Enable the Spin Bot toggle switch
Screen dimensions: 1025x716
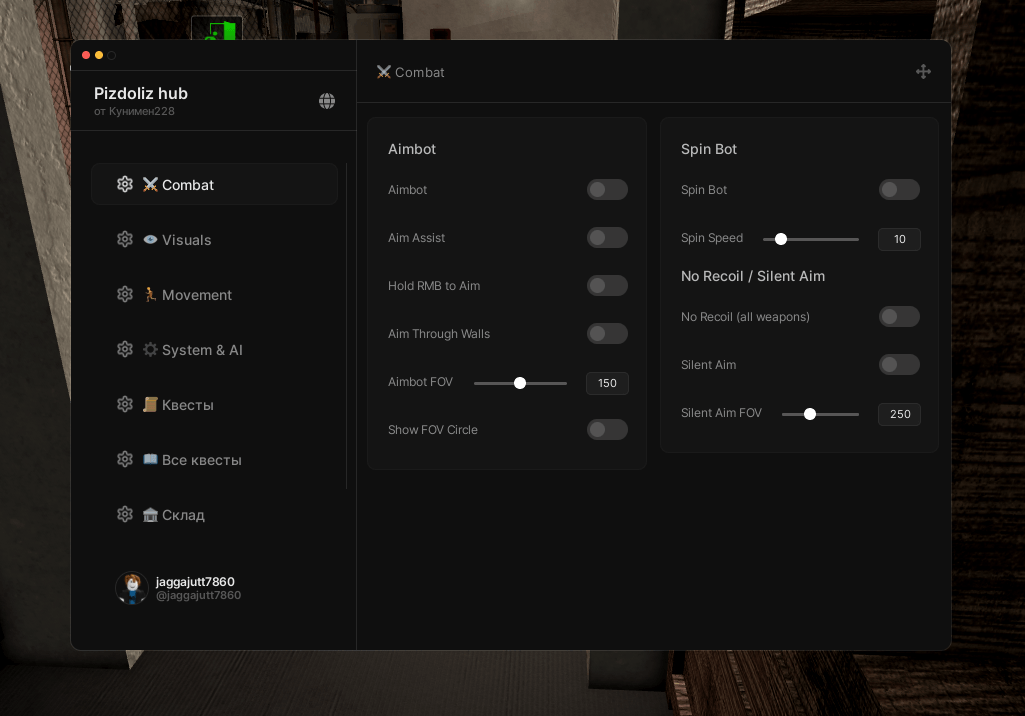899,190
